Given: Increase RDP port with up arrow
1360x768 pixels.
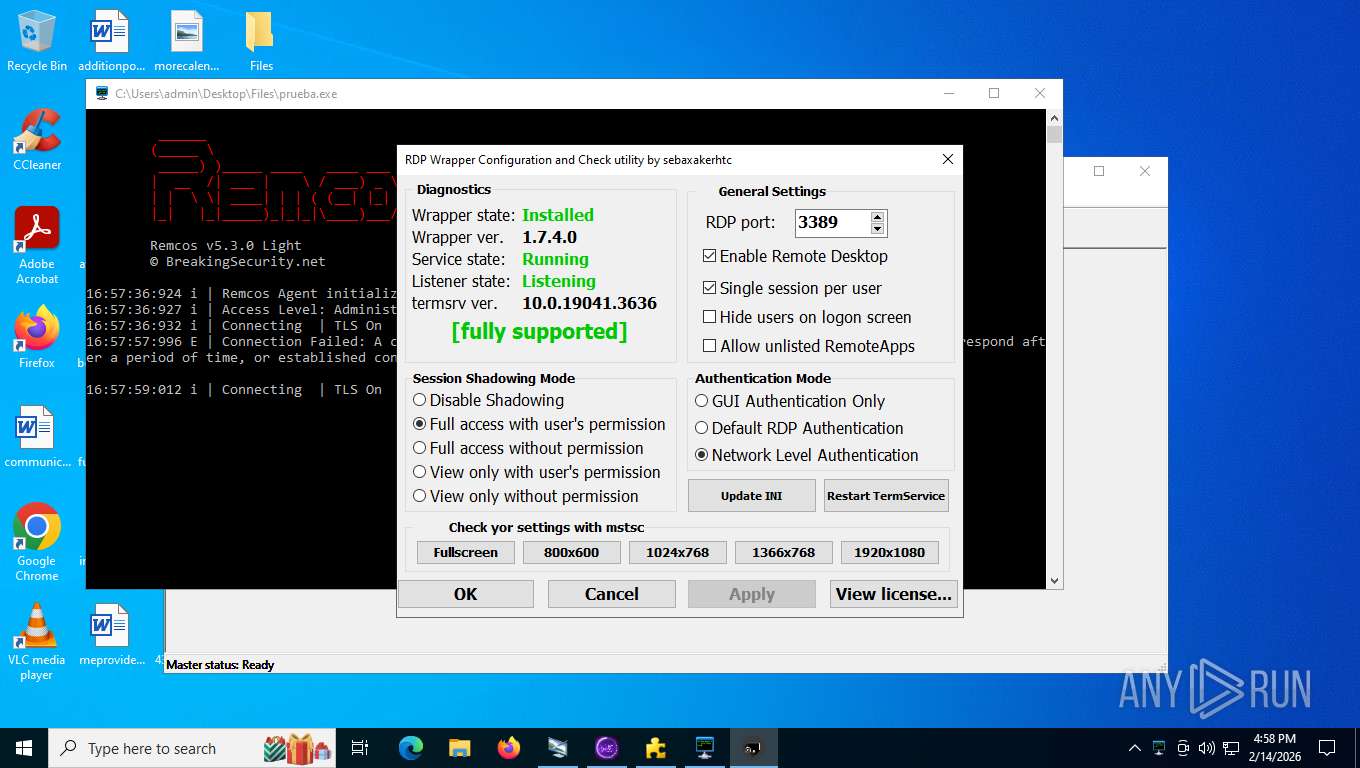Looking at the screenshot, I should pyautogui.click(x=877, y=217).
